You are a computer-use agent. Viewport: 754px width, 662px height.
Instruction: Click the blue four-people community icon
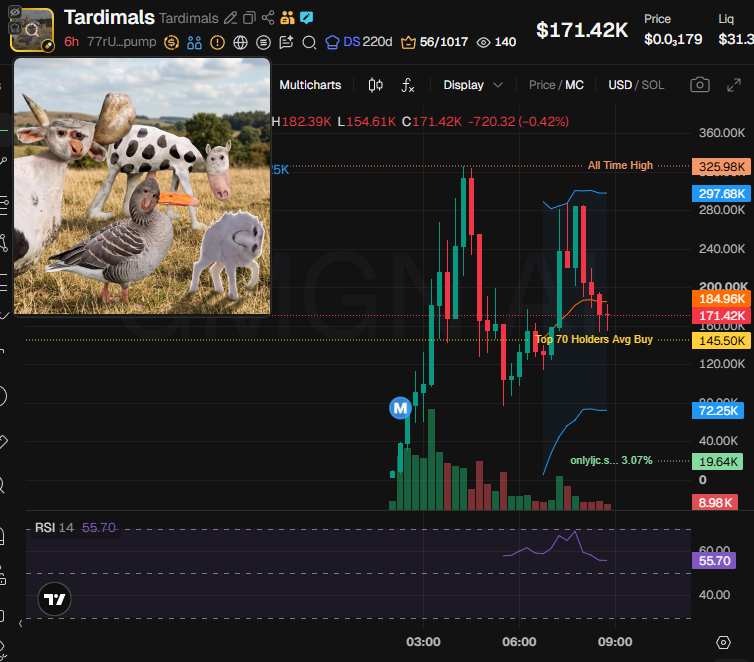click(194, 43)
